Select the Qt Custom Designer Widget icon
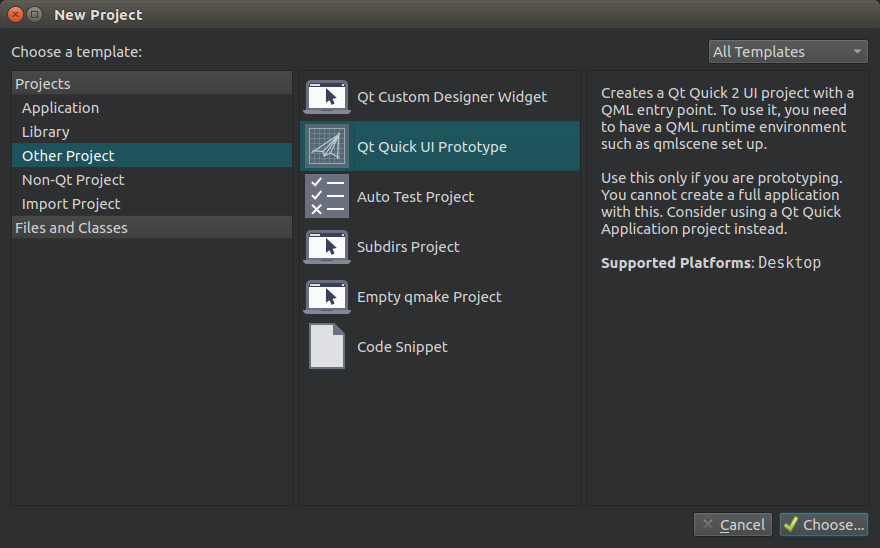 click(327, 97)
